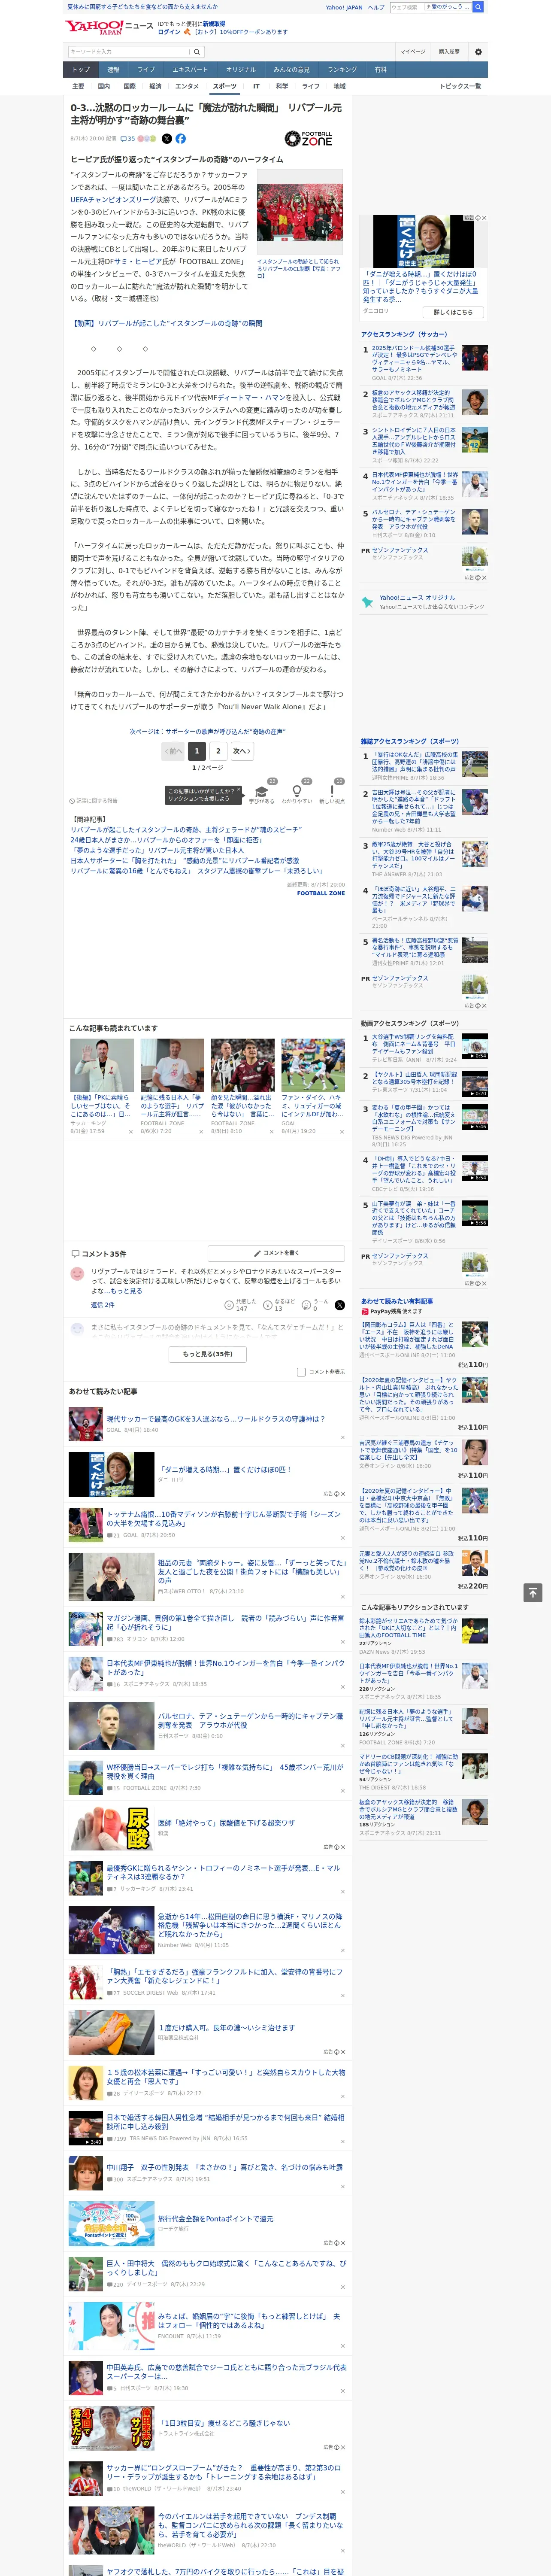
Task: Open the ライブ tab in top navigation
Action: pyautogui.click(x=146, y=69)
